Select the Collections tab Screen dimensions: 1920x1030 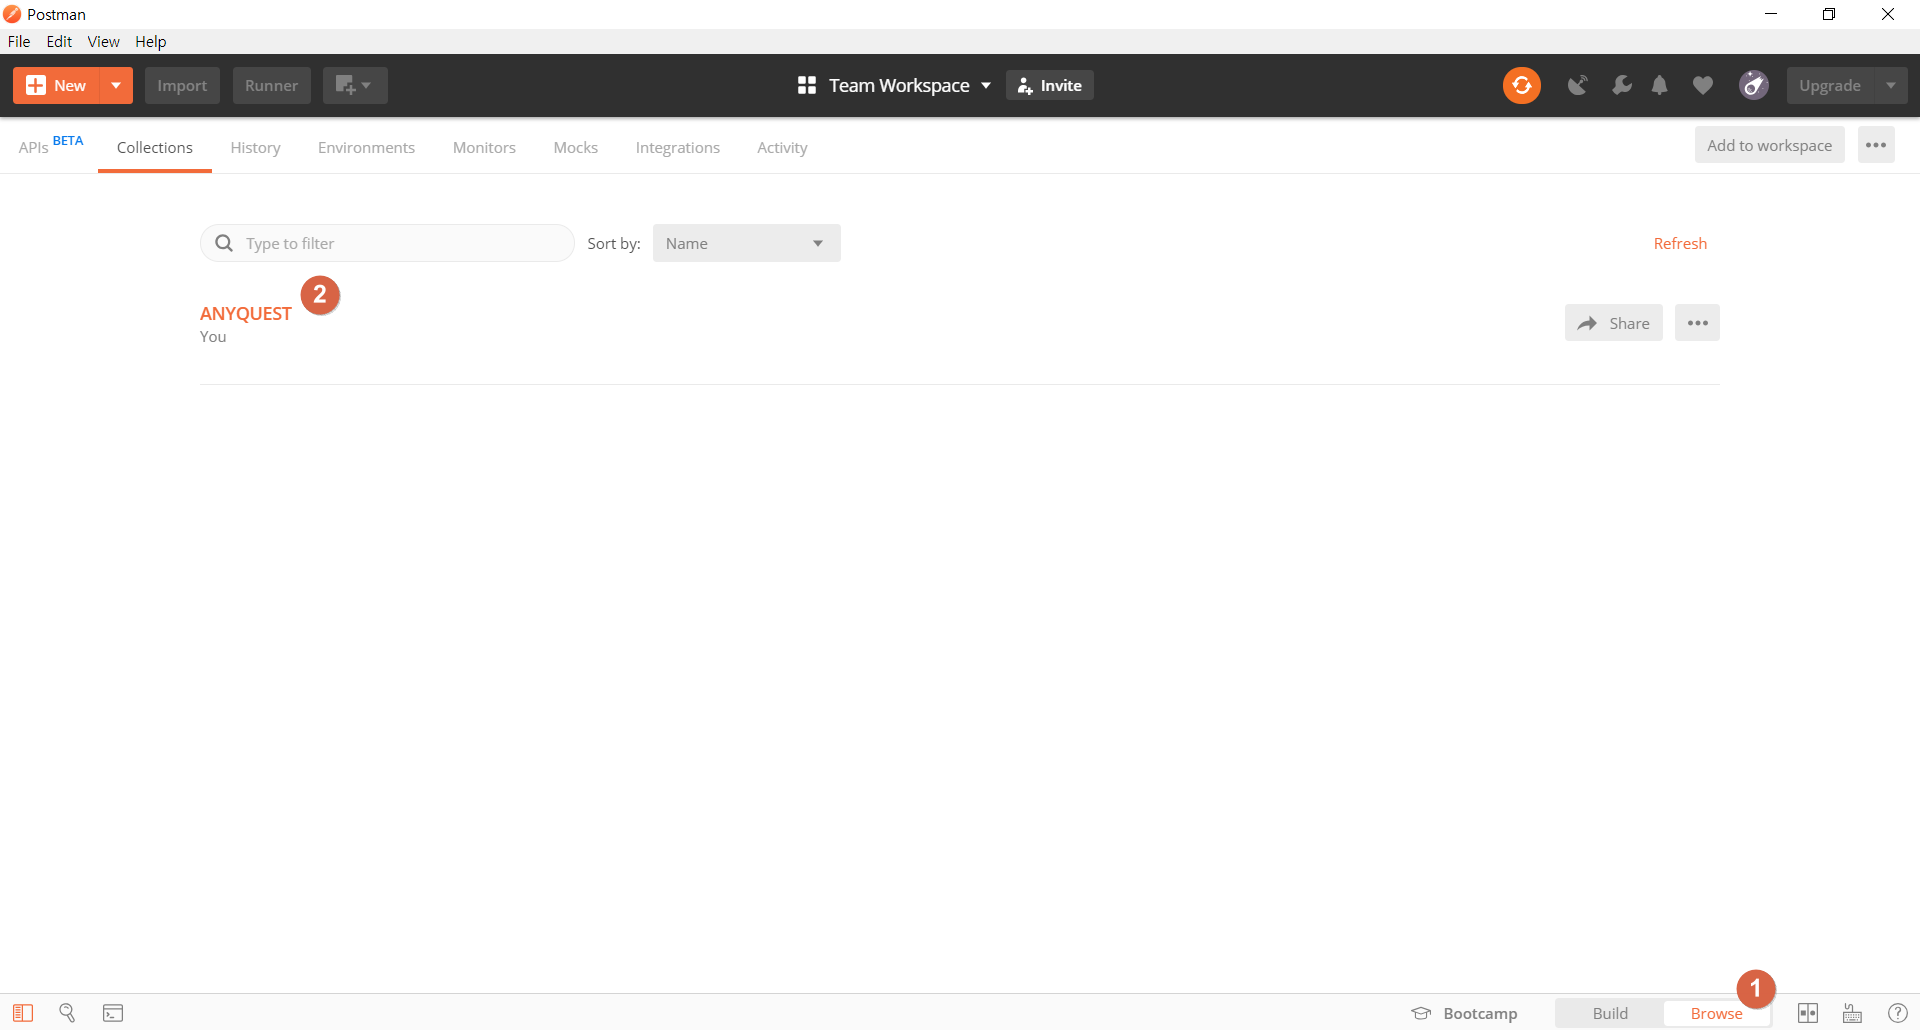point(155,147)
